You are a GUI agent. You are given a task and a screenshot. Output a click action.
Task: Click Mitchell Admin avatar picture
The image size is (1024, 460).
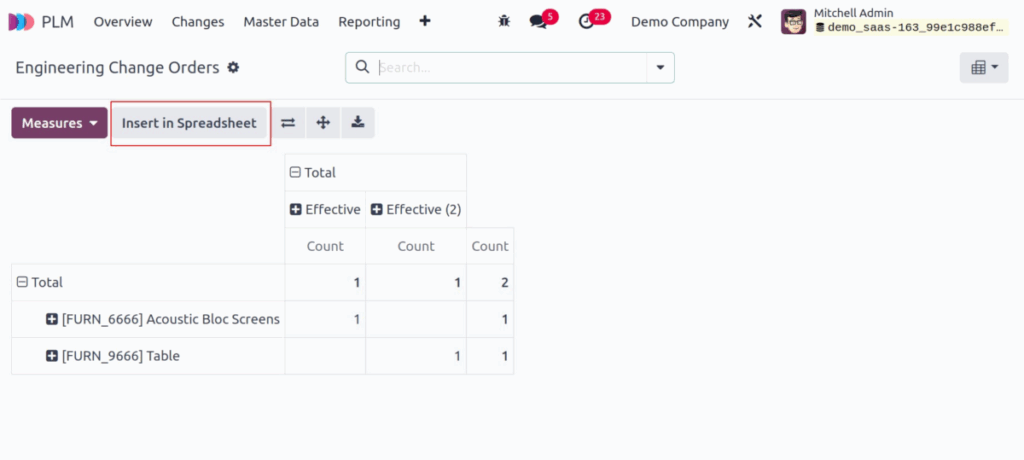point(793,22)
